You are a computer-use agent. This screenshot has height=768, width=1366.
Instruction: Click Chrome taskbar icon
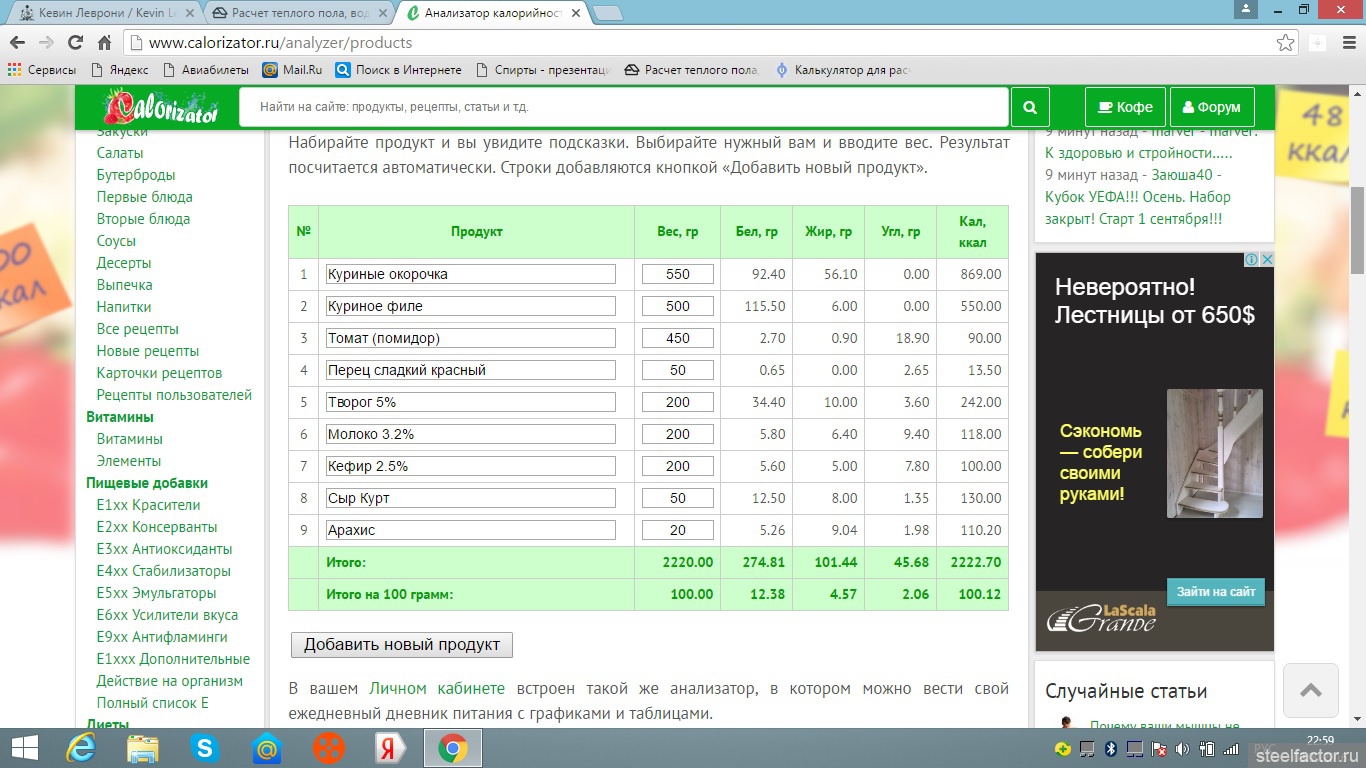(453, 748)
